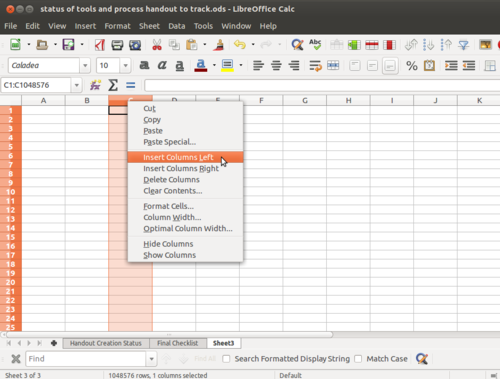Expand the font size dropdown
Screen dimensions: 500x379
click(x=125, y=66)
